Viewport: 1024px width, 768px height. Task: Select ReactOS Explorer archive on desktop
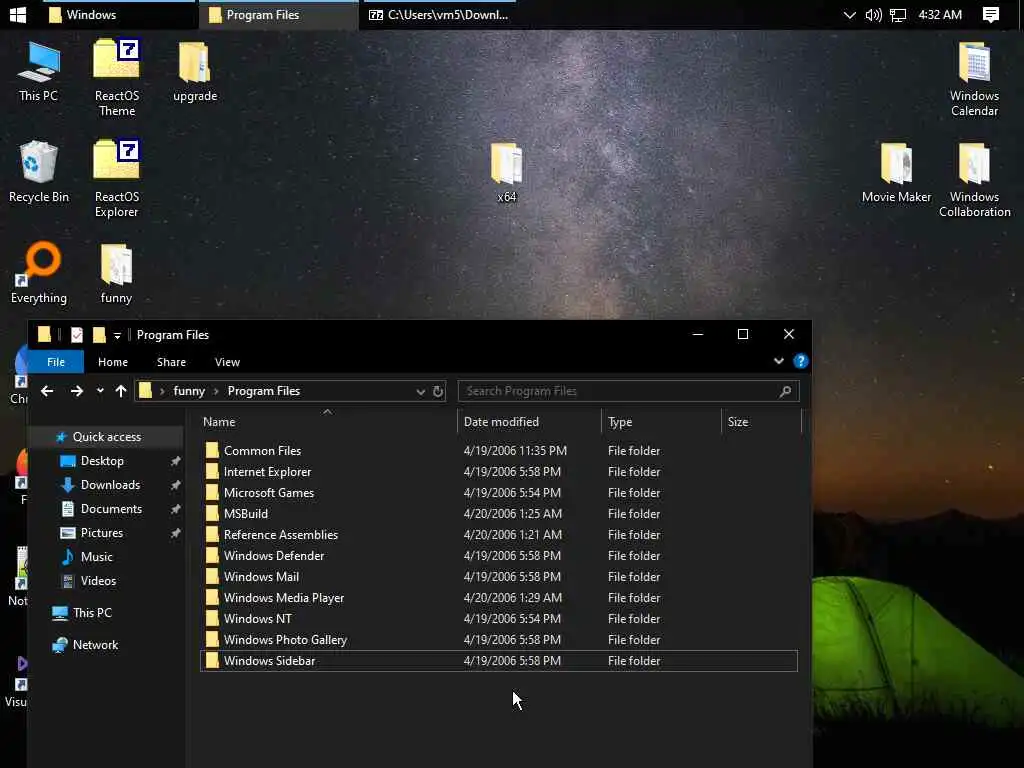(x=117, y=178)
